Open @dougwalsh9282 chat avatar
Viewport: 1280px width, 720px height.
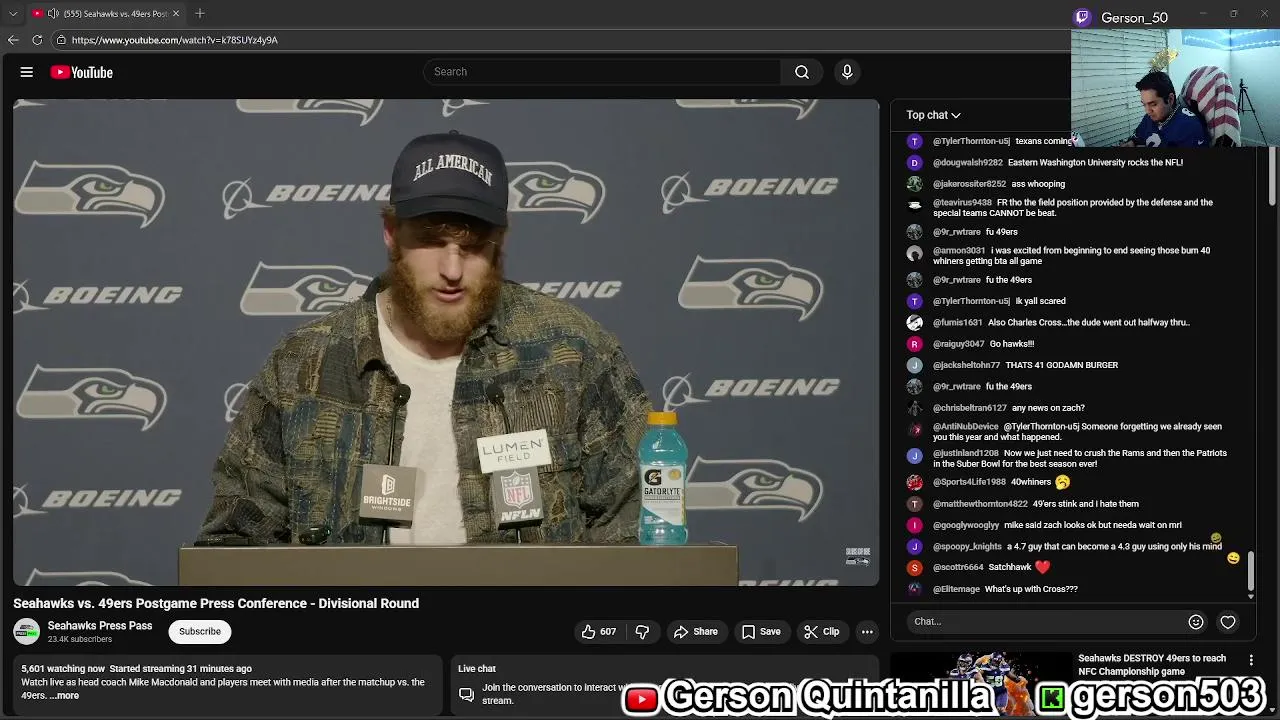click(914, 162)
